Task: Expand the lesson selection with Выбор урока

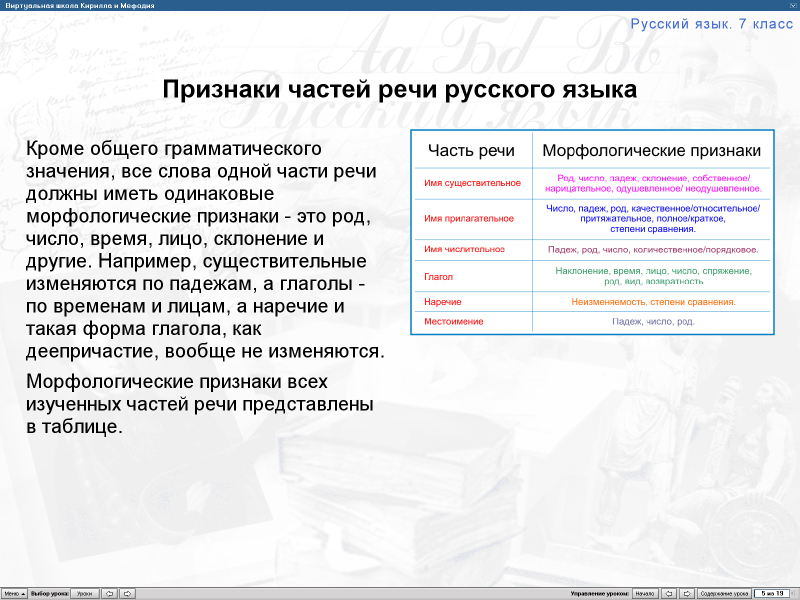Action: (48, 593)
